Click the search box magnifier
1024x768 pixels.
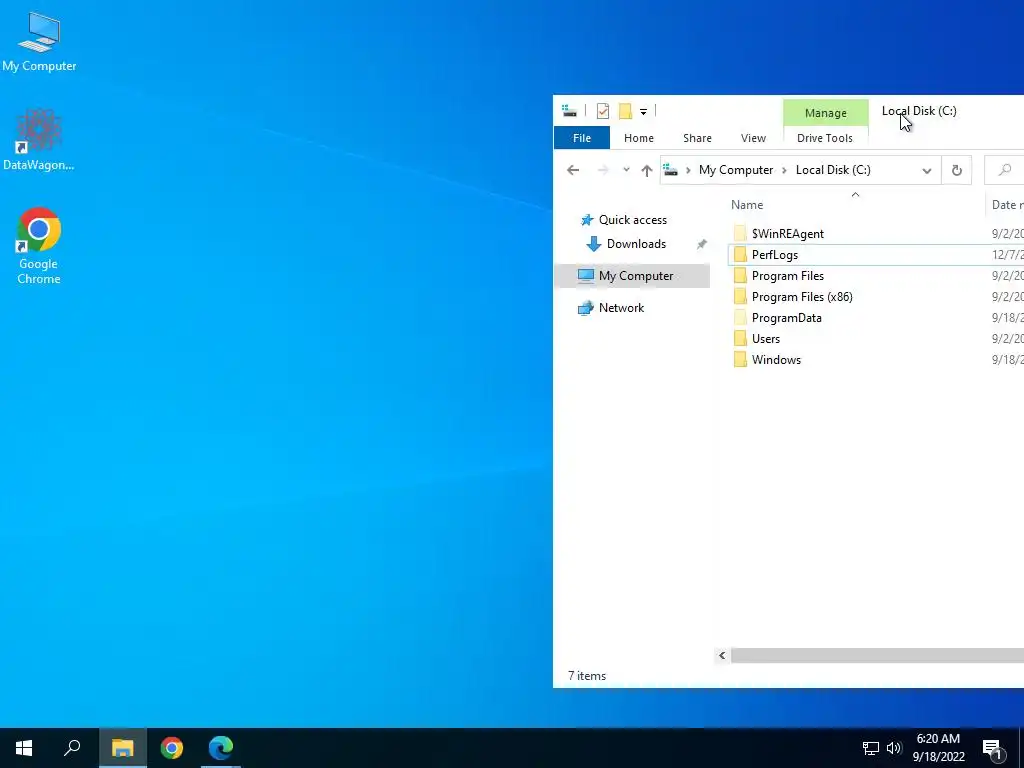pyautogui.click(x=1004, y=170)
